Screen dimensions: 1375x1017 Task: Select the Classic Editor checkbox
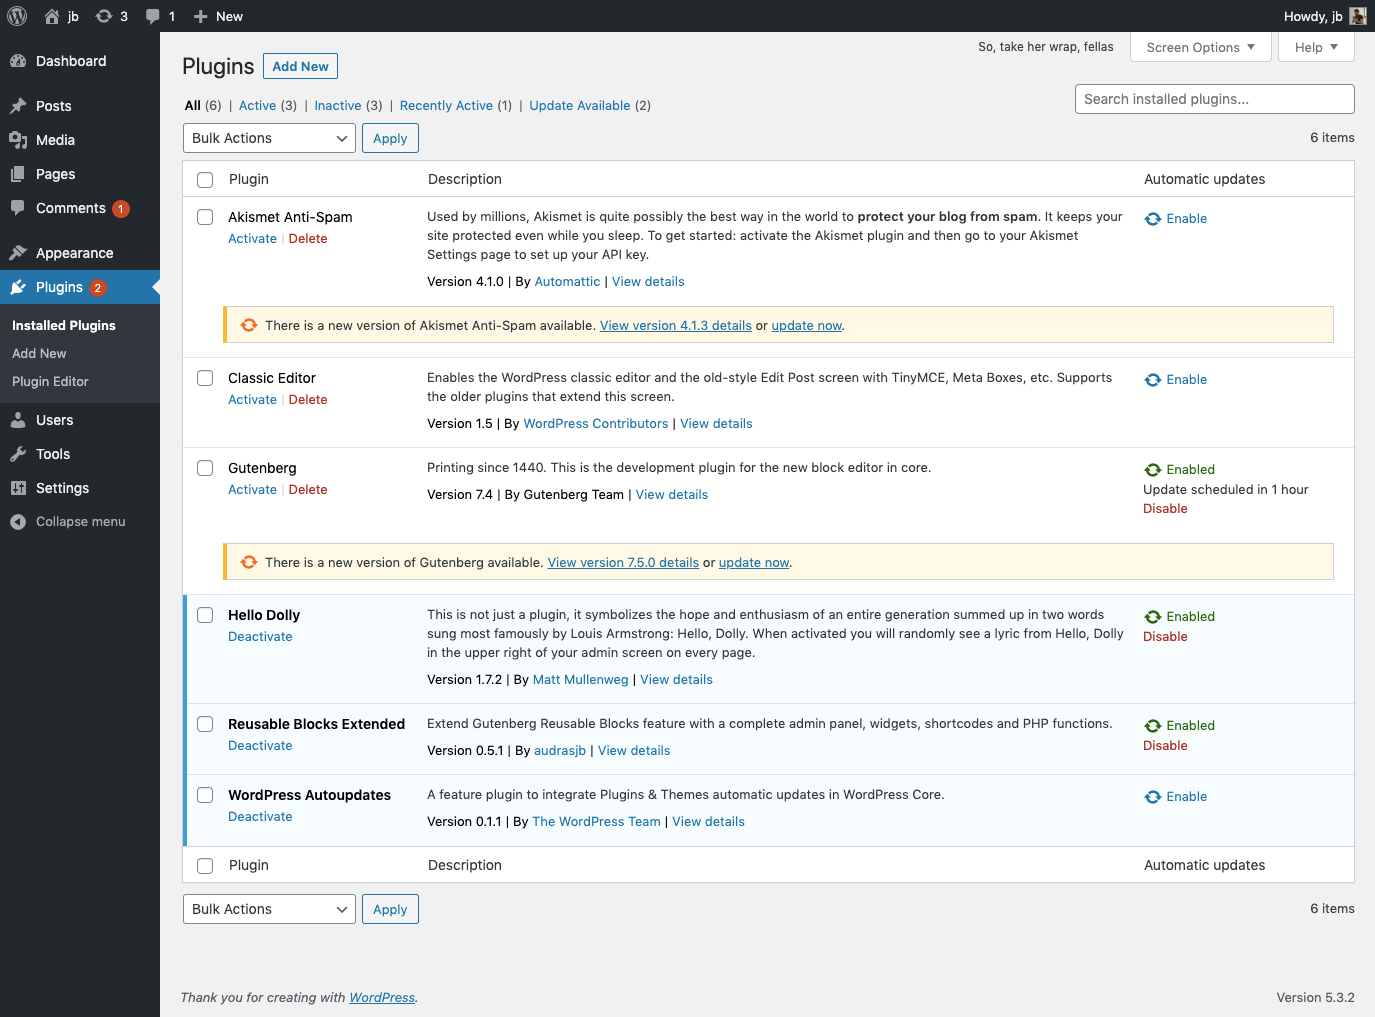(205, 378)
